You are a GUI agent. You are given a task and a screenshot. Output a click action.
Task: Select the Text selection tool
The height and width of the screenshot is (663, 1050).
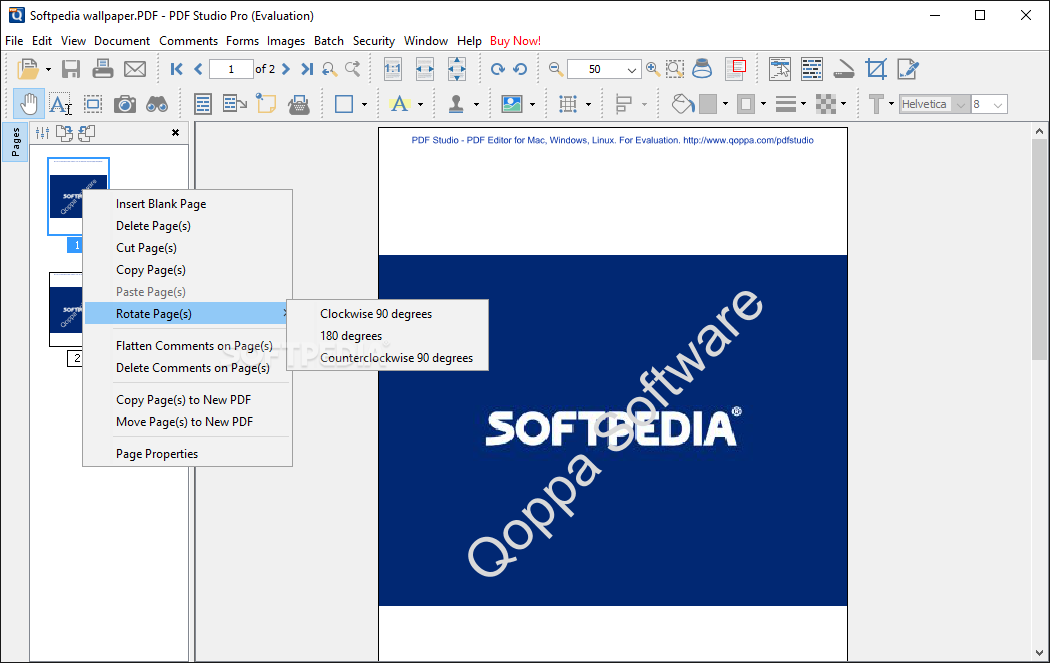click(60, 104)
